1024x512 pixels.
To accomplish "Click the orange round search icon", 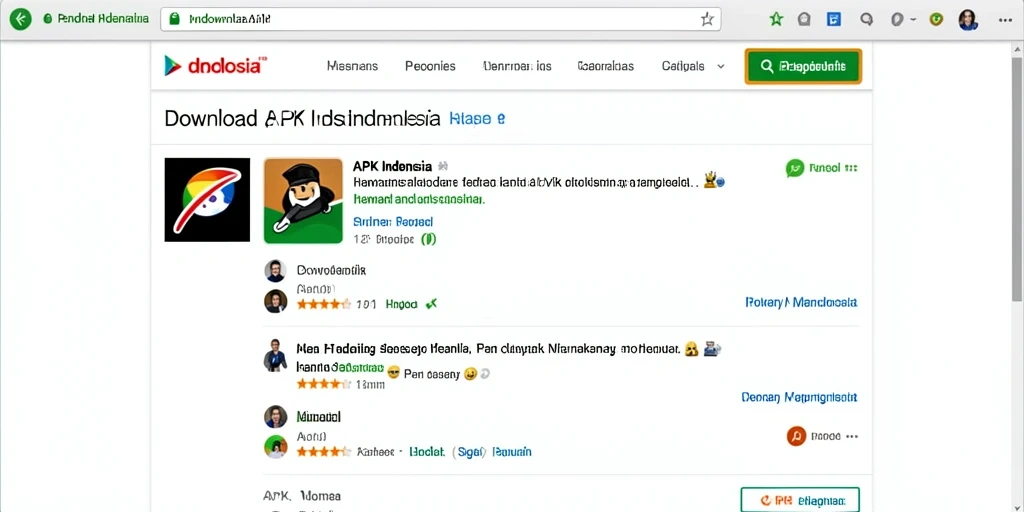I will tap(795, 436).
